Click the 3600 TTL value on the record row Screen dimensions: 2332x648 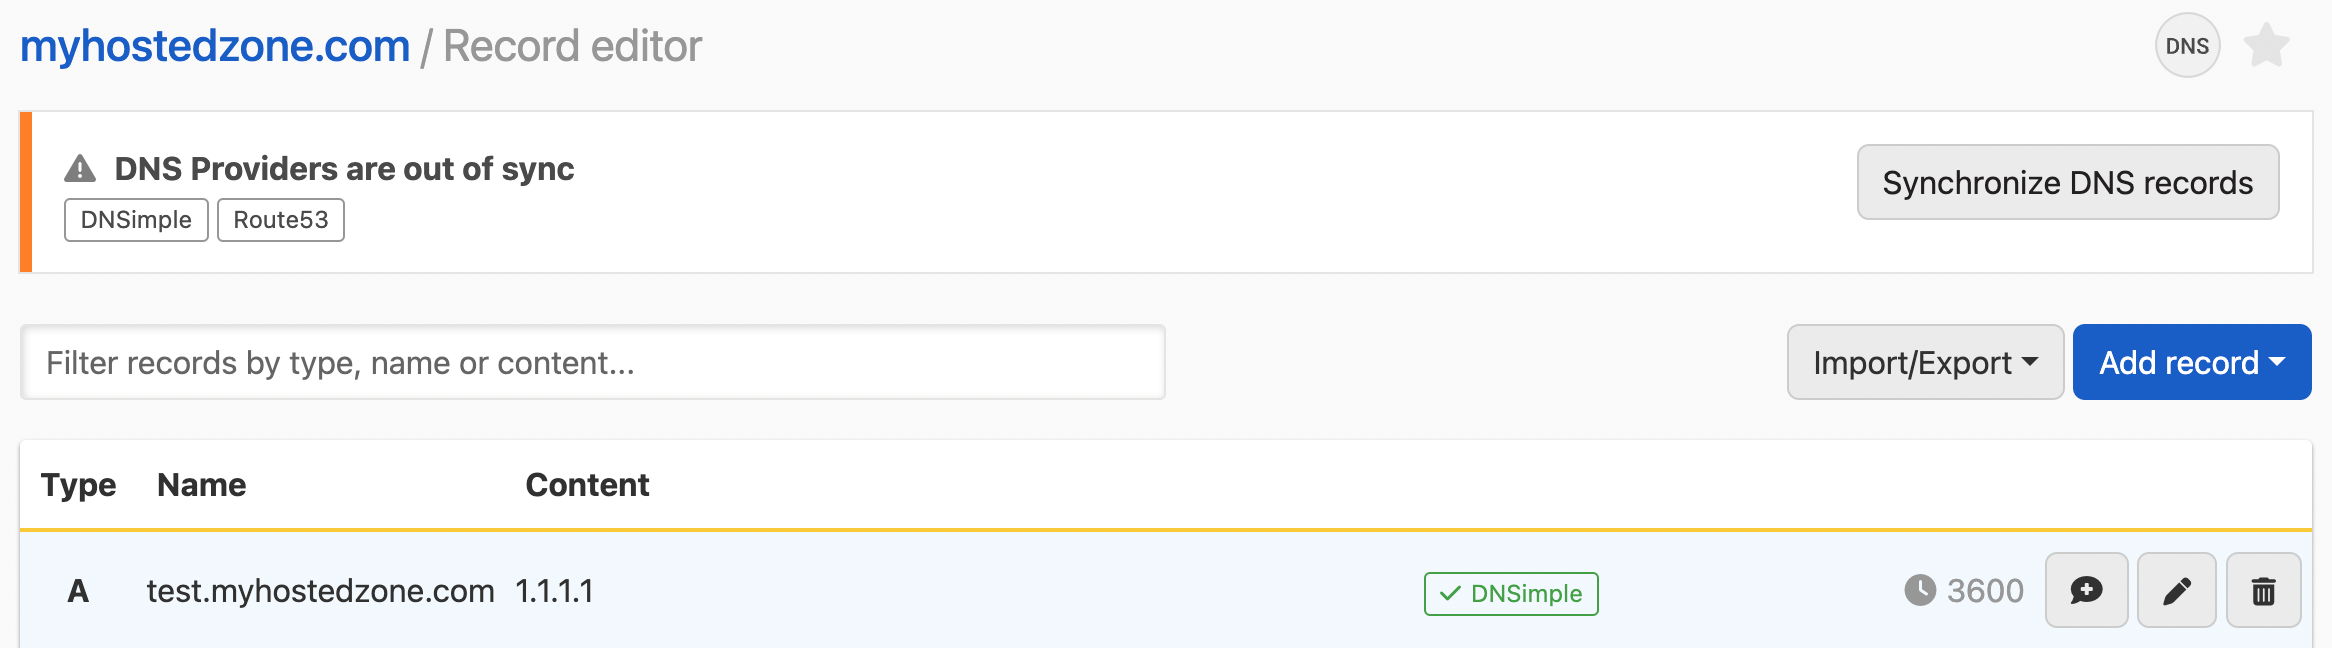1985,591
